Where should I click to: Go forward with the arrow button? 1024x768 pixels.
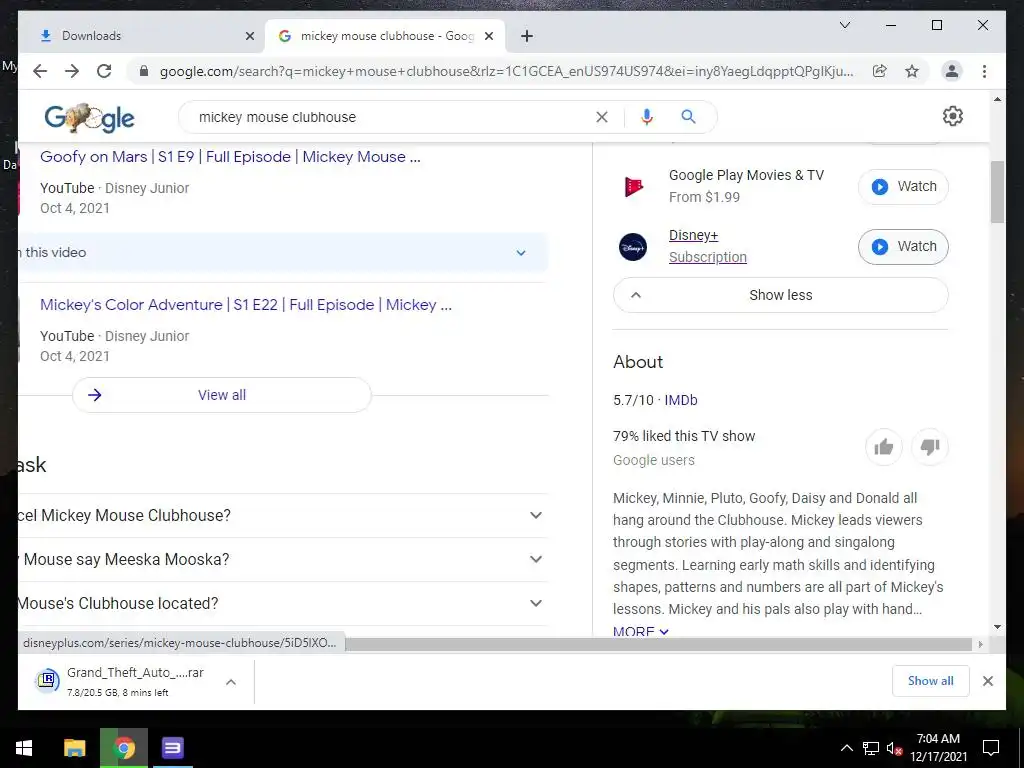click(x=72, y=71)
